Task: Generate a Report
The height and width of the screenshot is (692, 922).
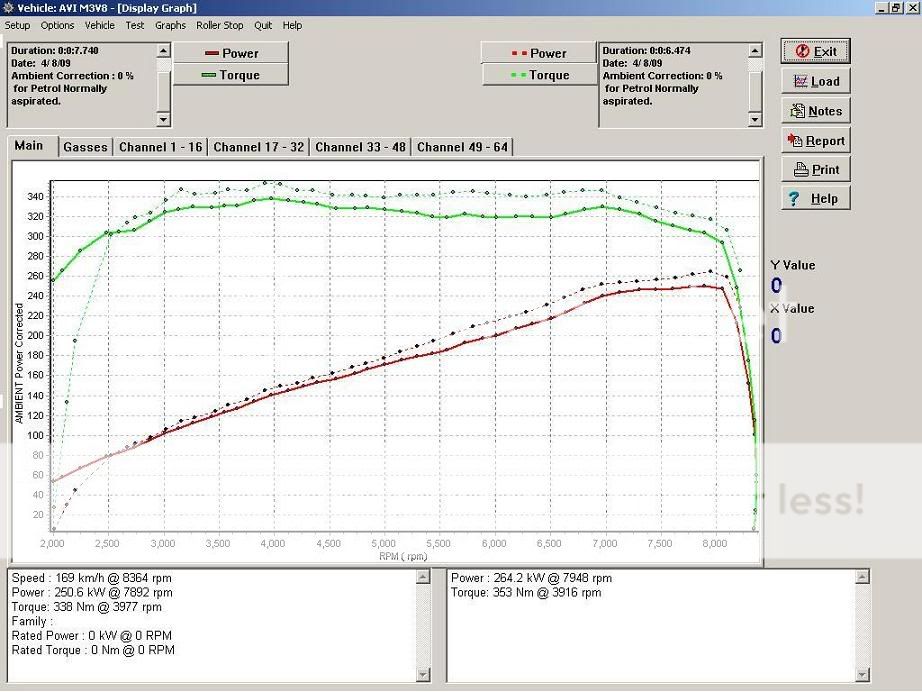Action: (x=816, y=141)
